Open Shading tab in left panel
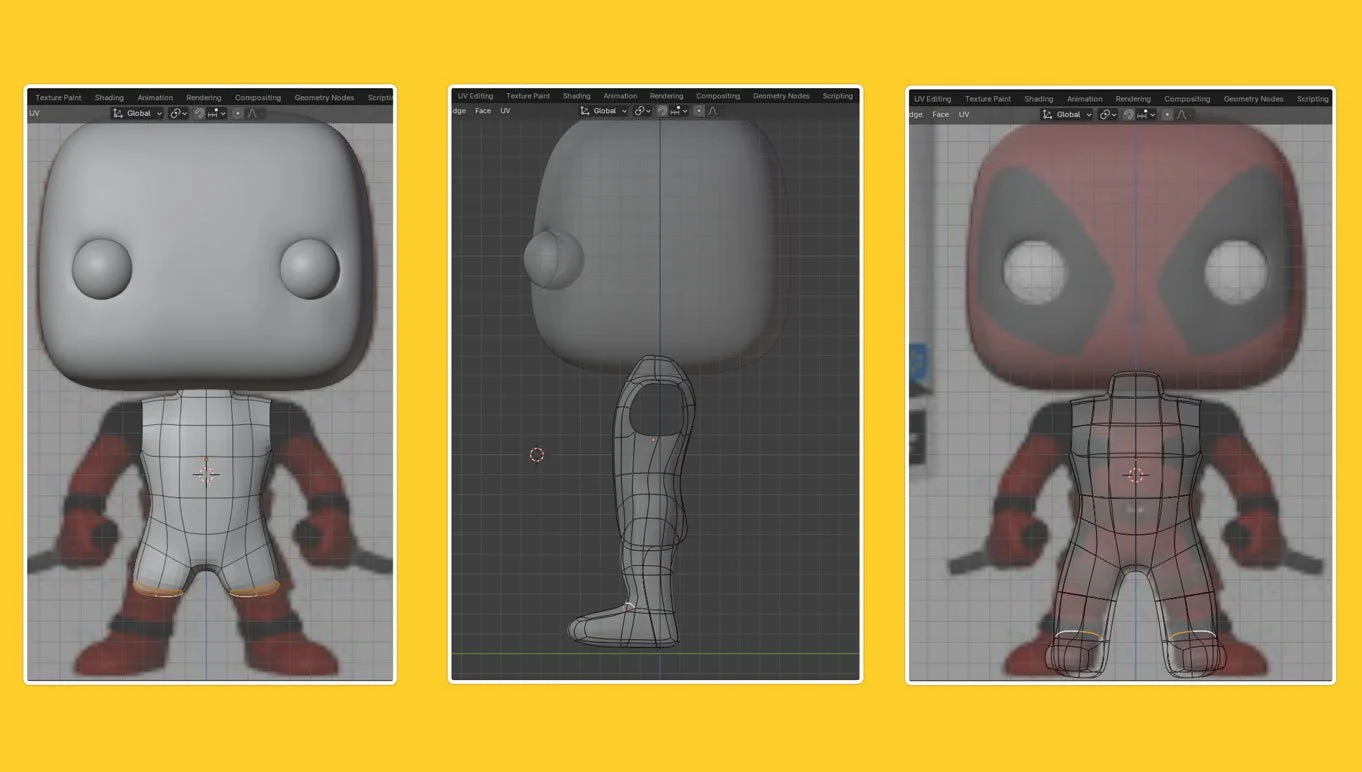The image size is (1362, 772). coord(109,98)
